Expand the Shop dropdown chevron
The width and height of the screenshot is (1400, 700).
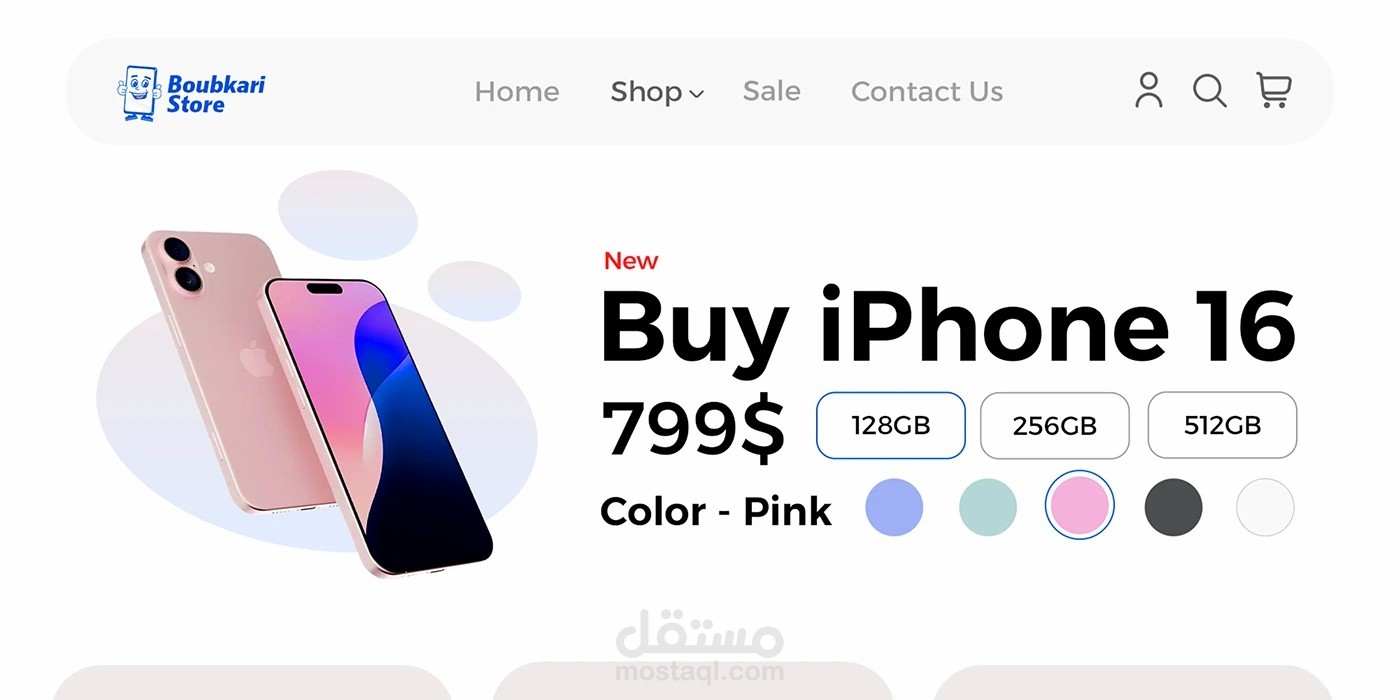(697, 94)
